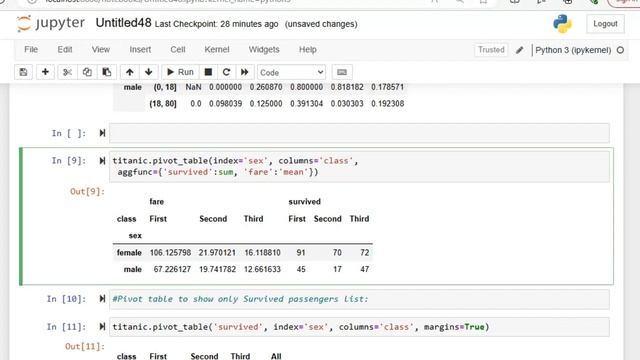Run cell In [11] using its run icon
Image resolution: width=640 pixels, height=360 pixels.
point(102,327)
